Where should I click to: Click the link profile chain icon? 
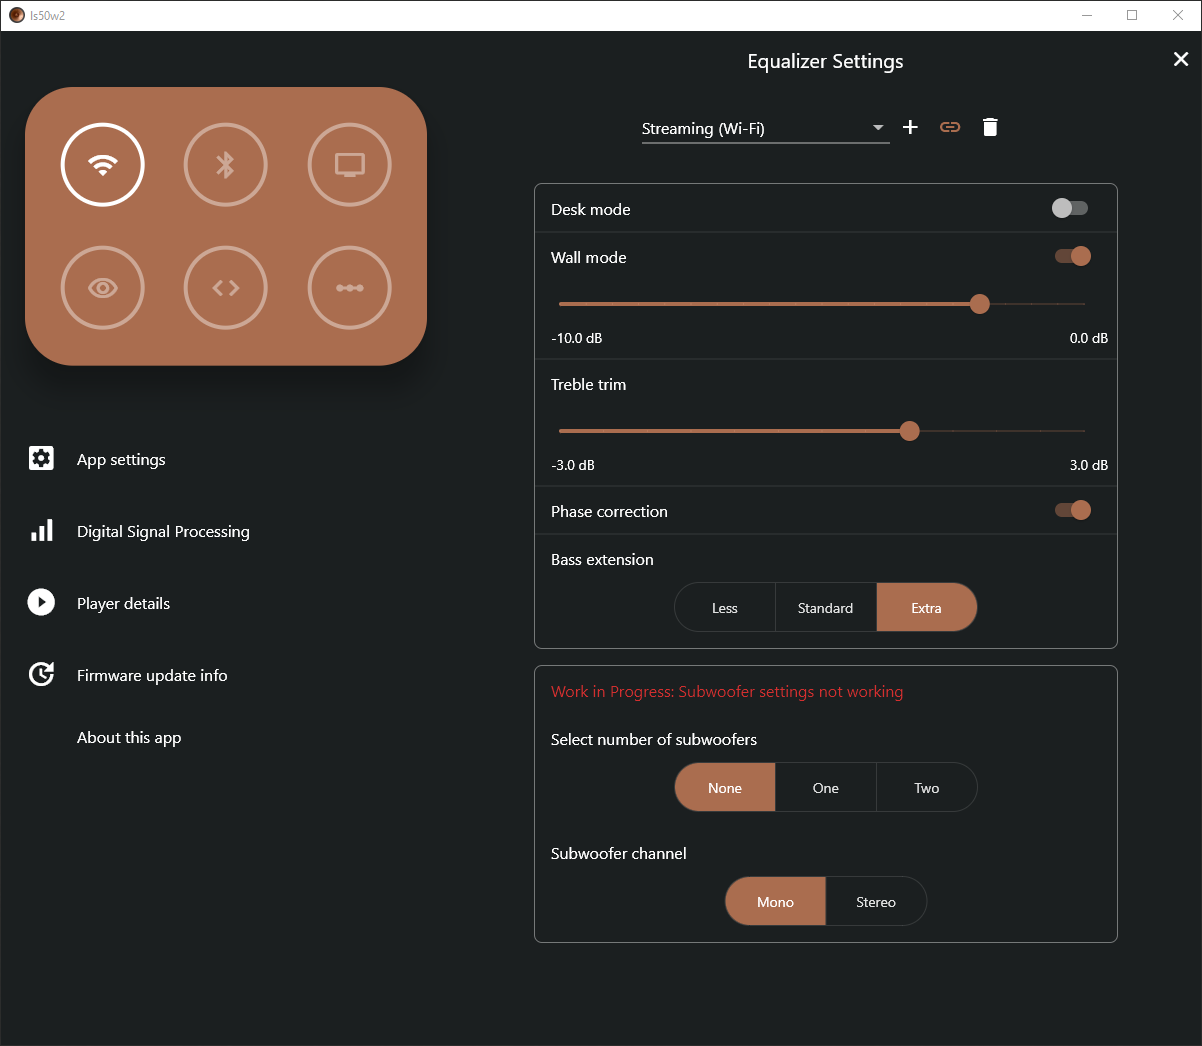[x=949, y=127]
